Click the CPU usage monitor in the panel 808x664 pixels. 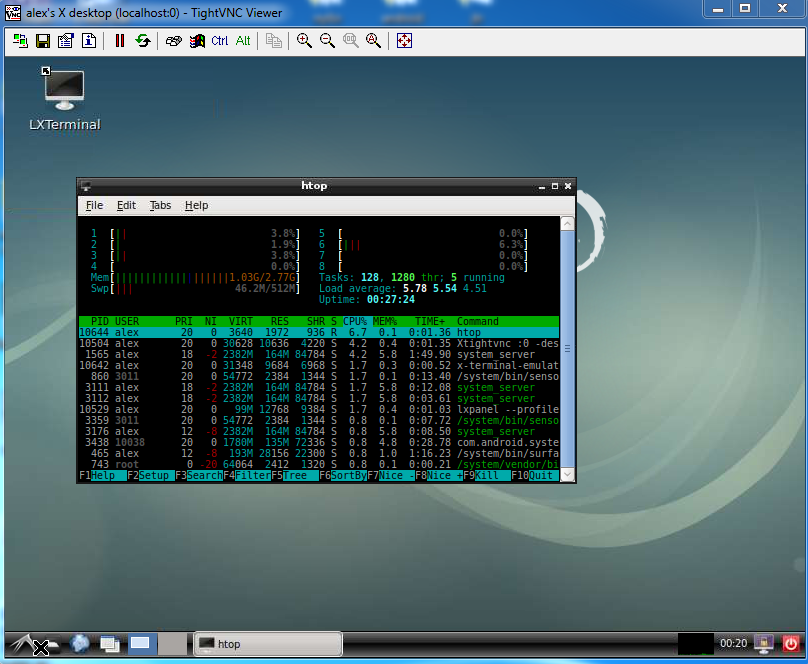click(696, 644)
